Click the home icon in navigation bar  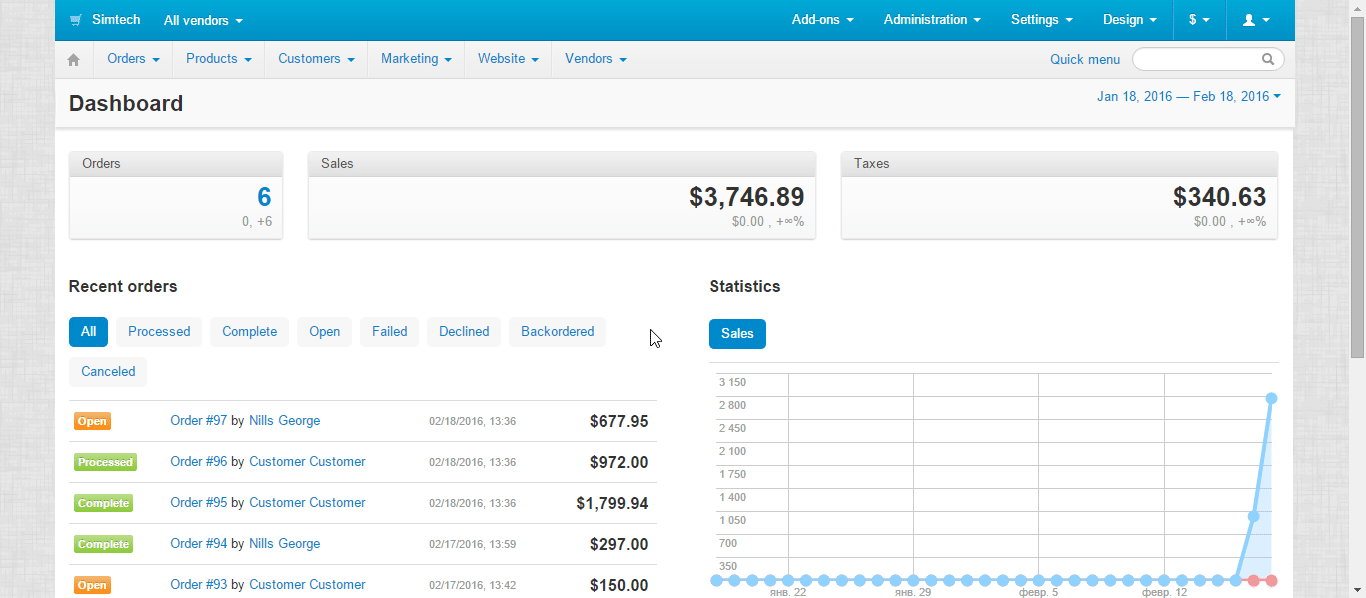(x=74, y=60)
